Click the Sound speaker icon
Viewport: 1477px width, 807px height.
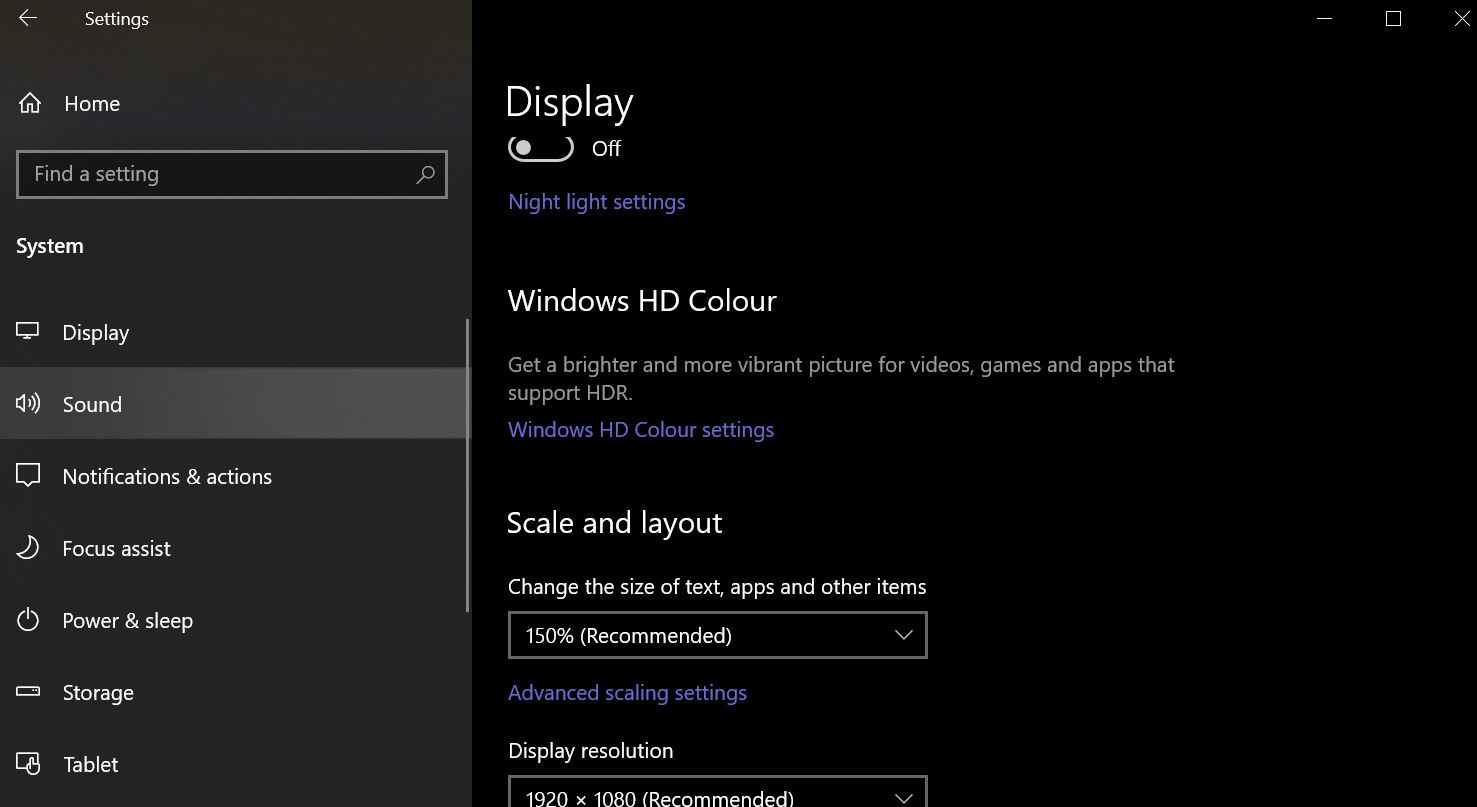(x=28, y=403)
